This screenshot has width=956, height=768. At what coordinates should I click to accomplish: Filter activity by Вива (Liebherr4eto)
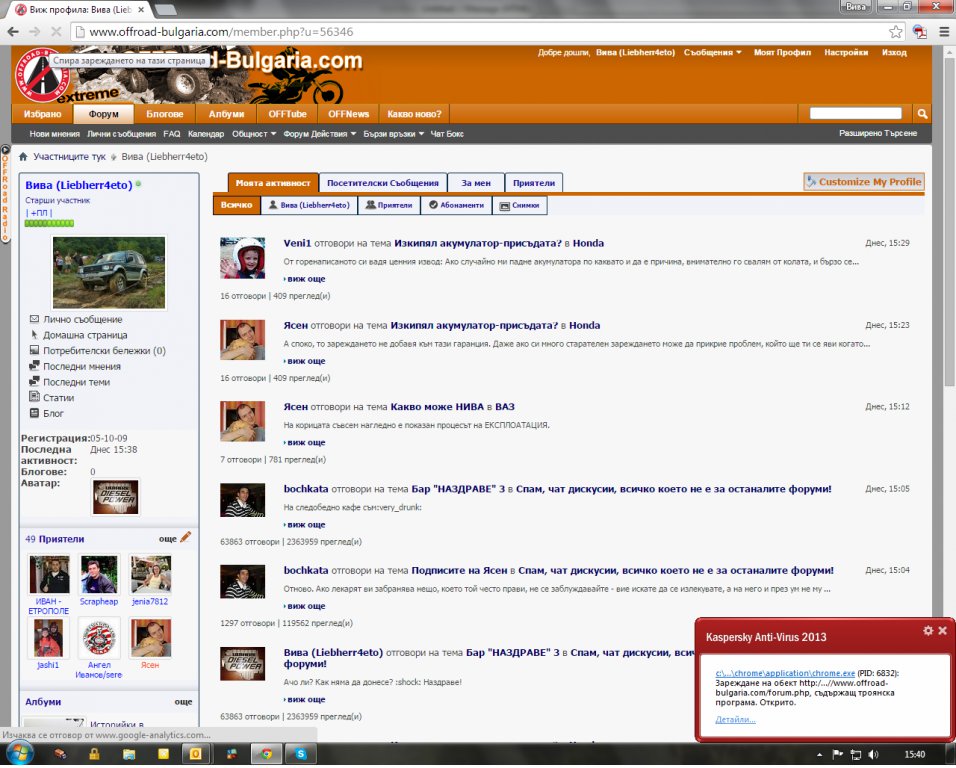[309, 205]
